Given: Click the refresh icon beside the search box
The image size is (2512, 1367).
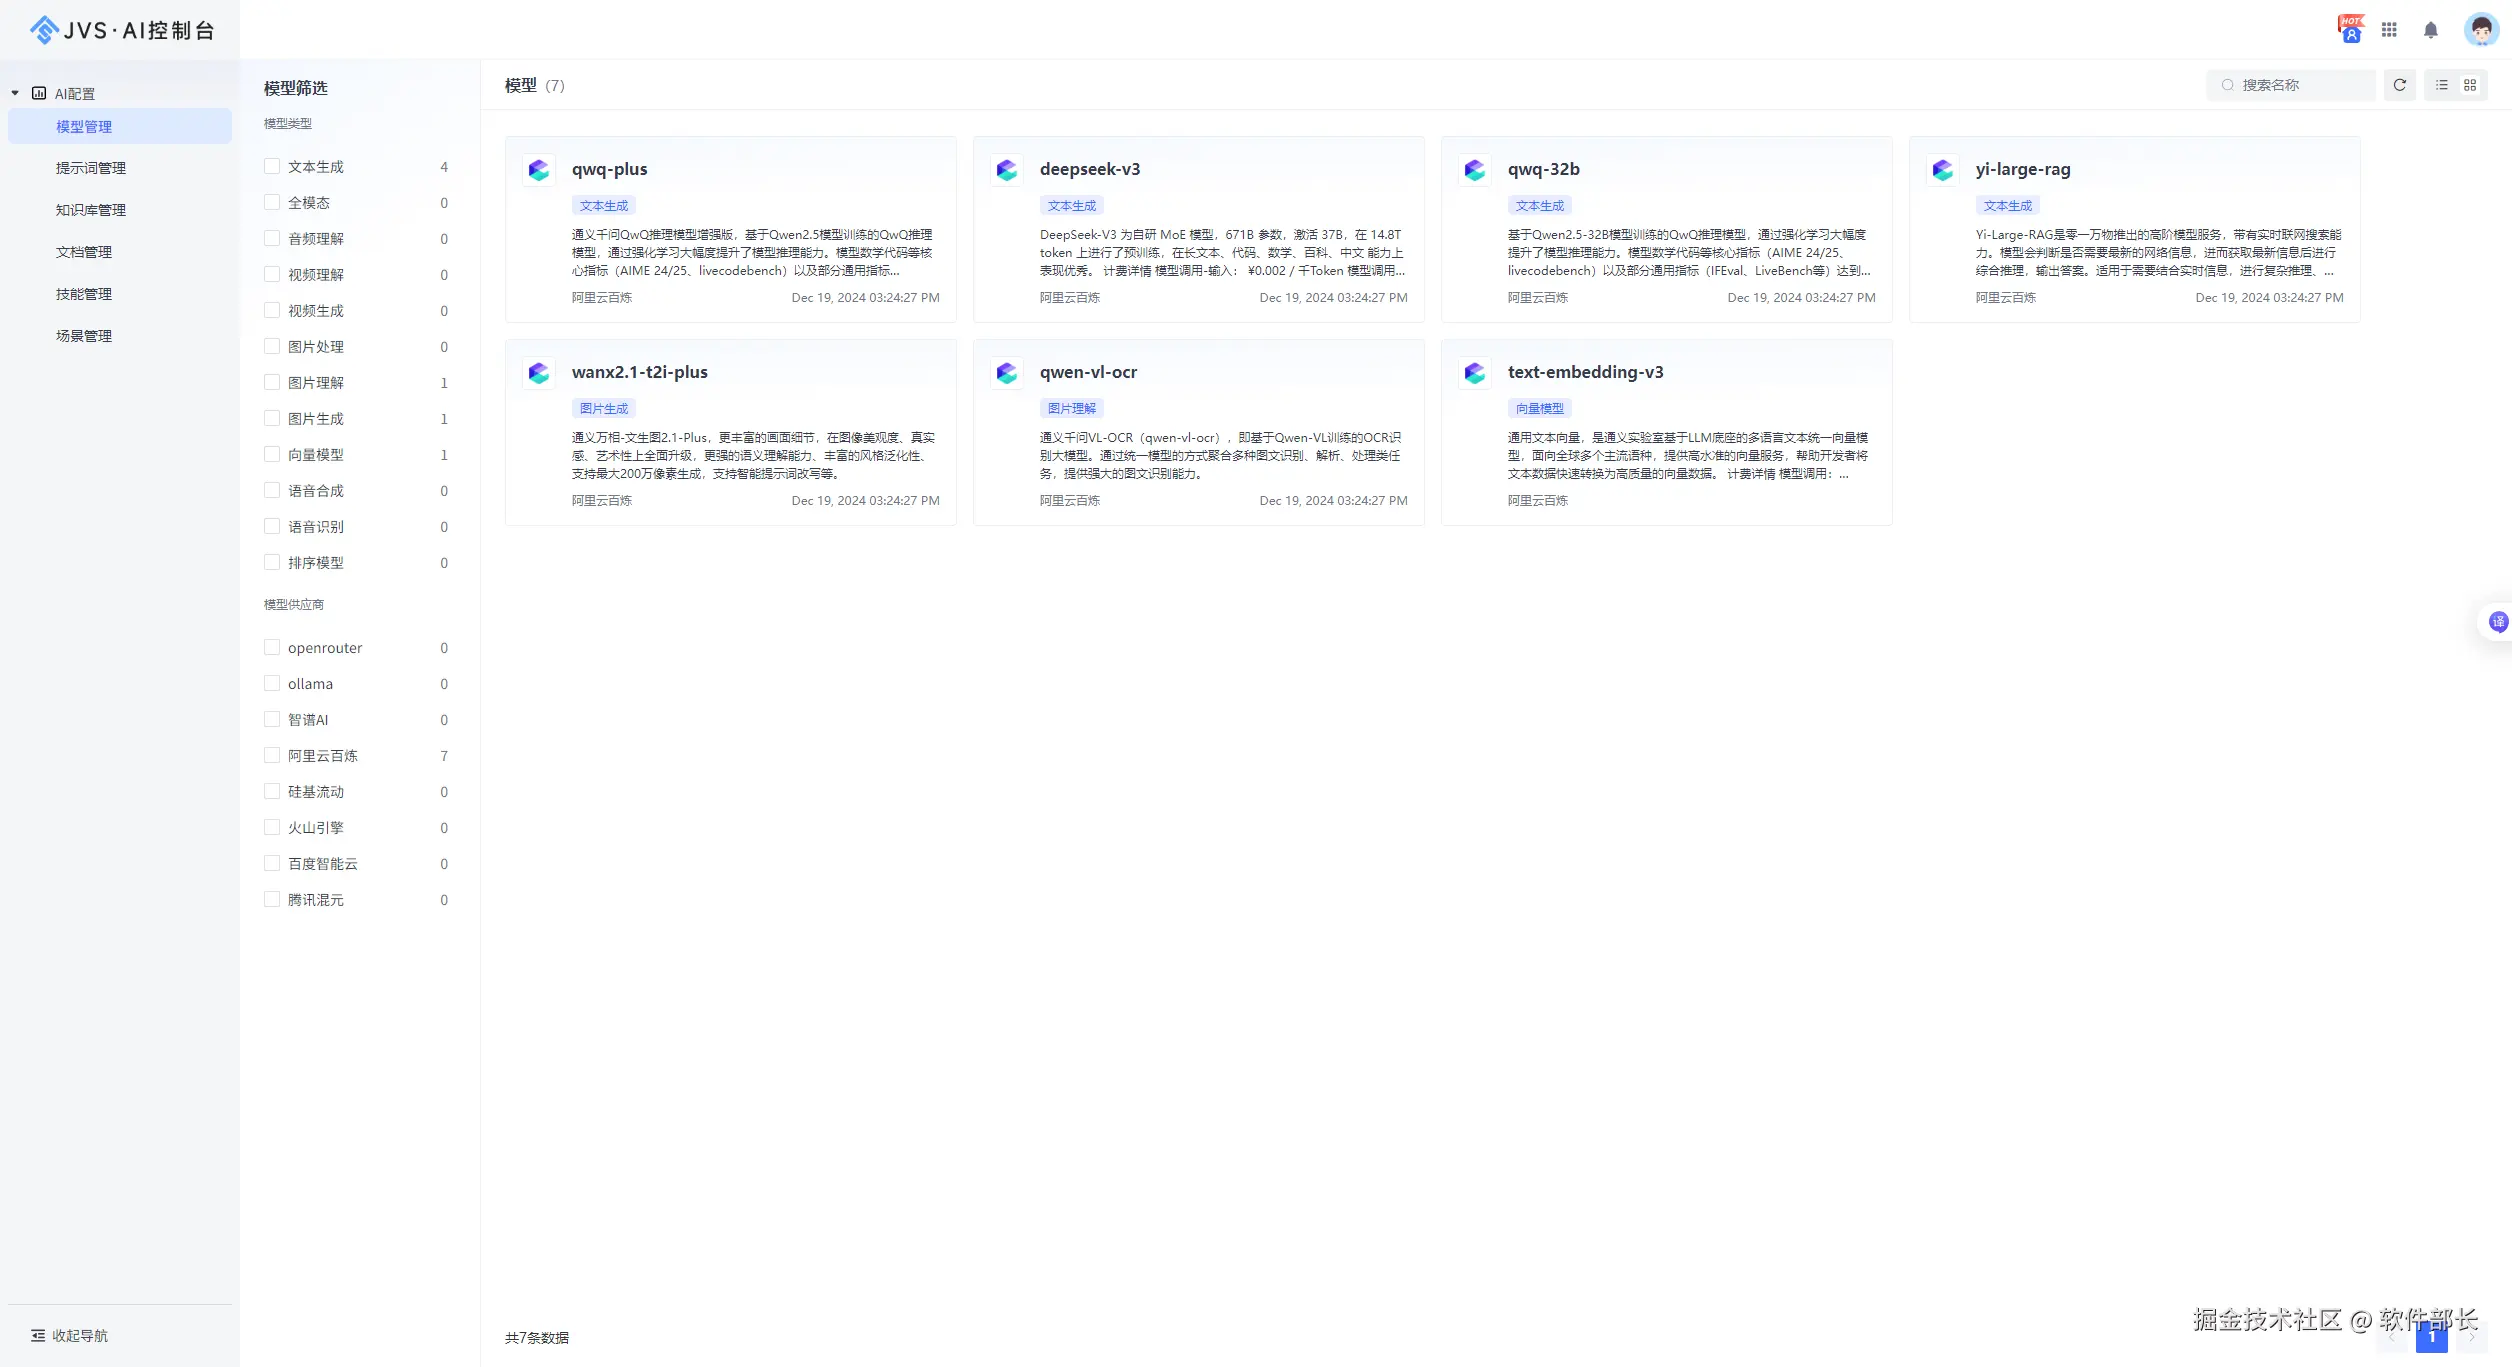Looking at the screenshot, I should pyautogui.click(x=2399, y=85).
